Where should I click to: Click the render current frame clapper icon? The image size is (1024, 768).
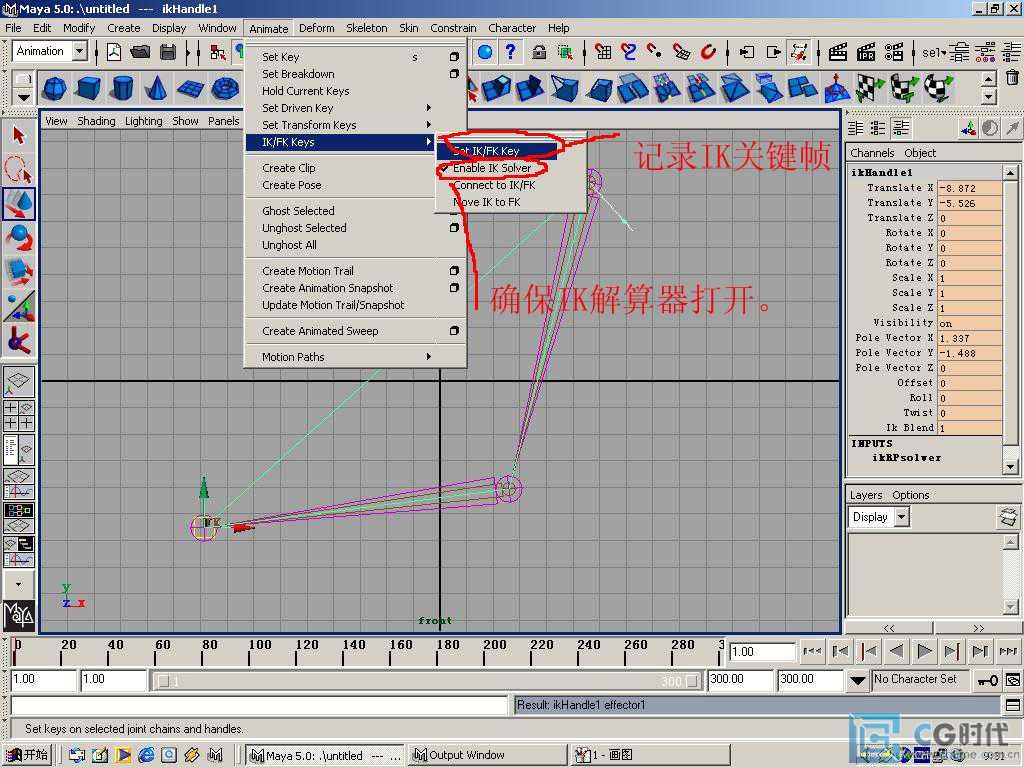[838, 52]
